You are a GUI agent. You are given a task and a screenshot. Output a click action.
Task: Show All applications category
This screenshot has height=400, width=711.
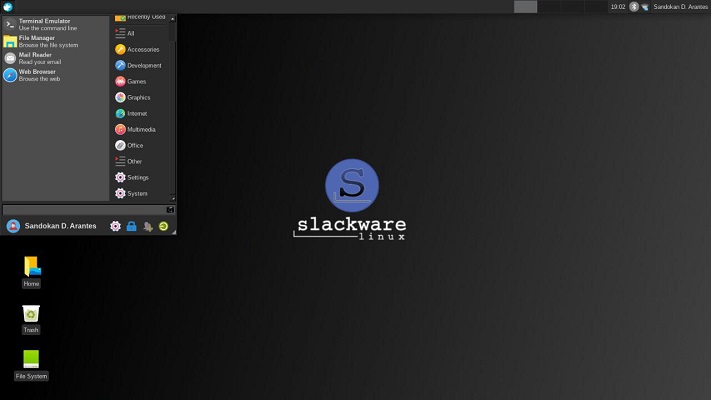point(141,33)
